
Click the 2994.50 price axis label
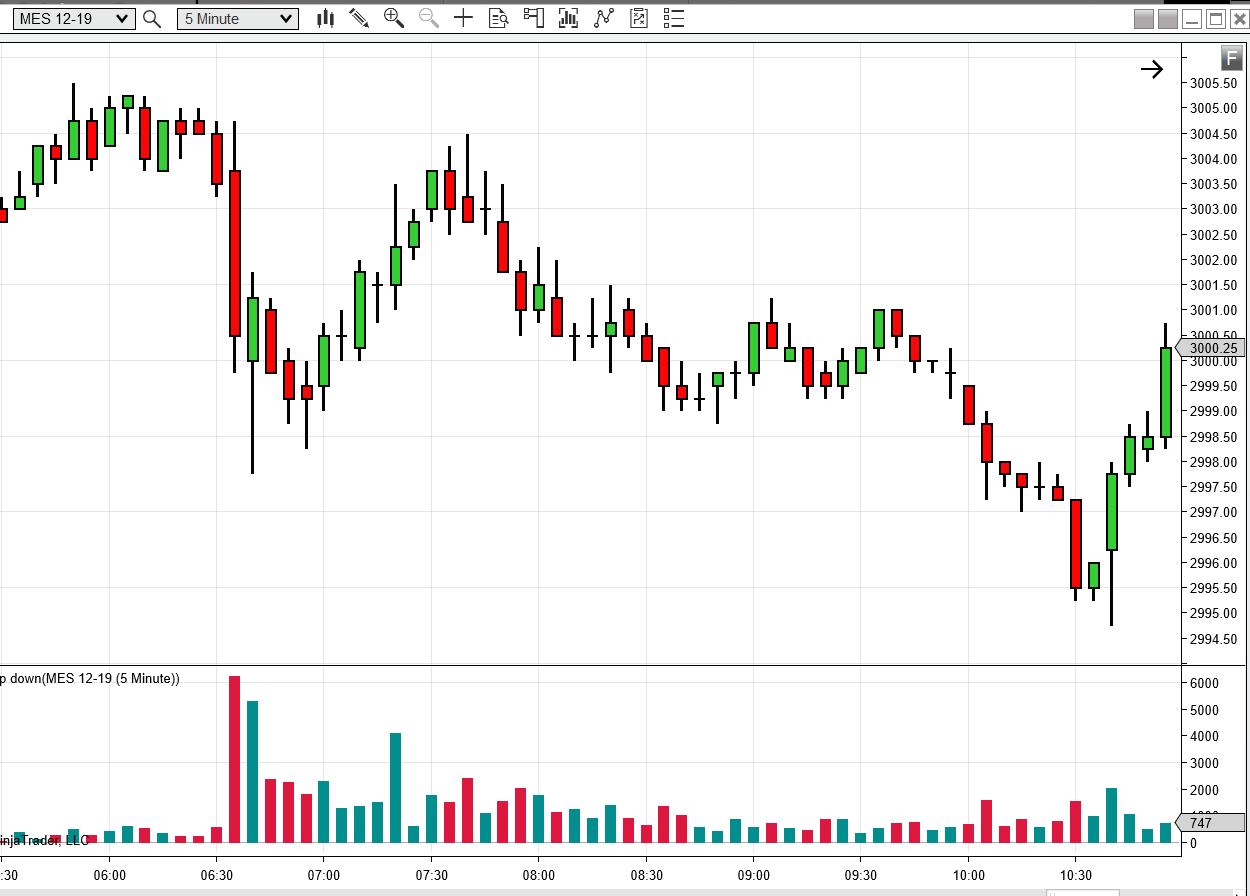pos(1212,639)
